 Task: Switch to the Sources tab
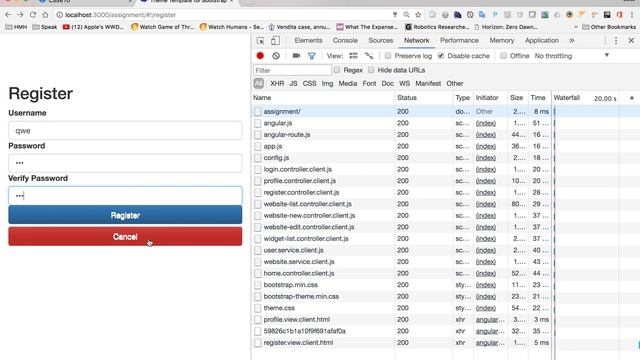[380, 40]
